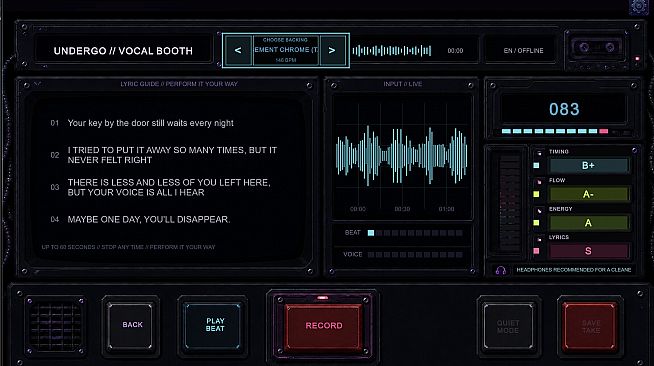The height and width of the screenshot is (366, 654).
Task: Select the next backing track arrow
Action: click(332, 50)
